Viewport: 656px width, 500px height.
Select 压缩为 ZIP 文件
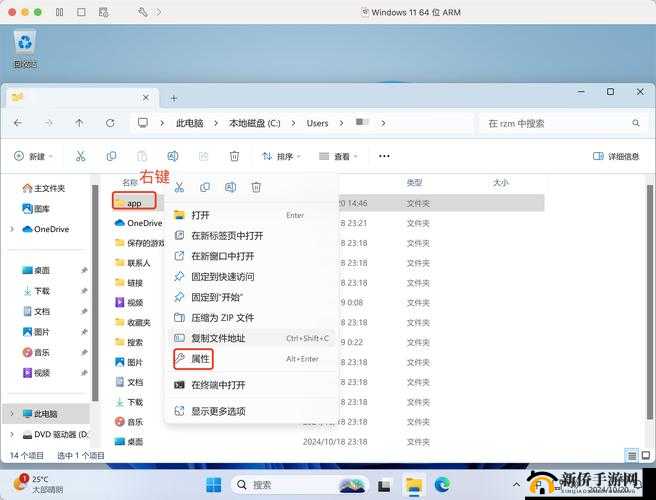pyautogui.click(x=251, y=318)
